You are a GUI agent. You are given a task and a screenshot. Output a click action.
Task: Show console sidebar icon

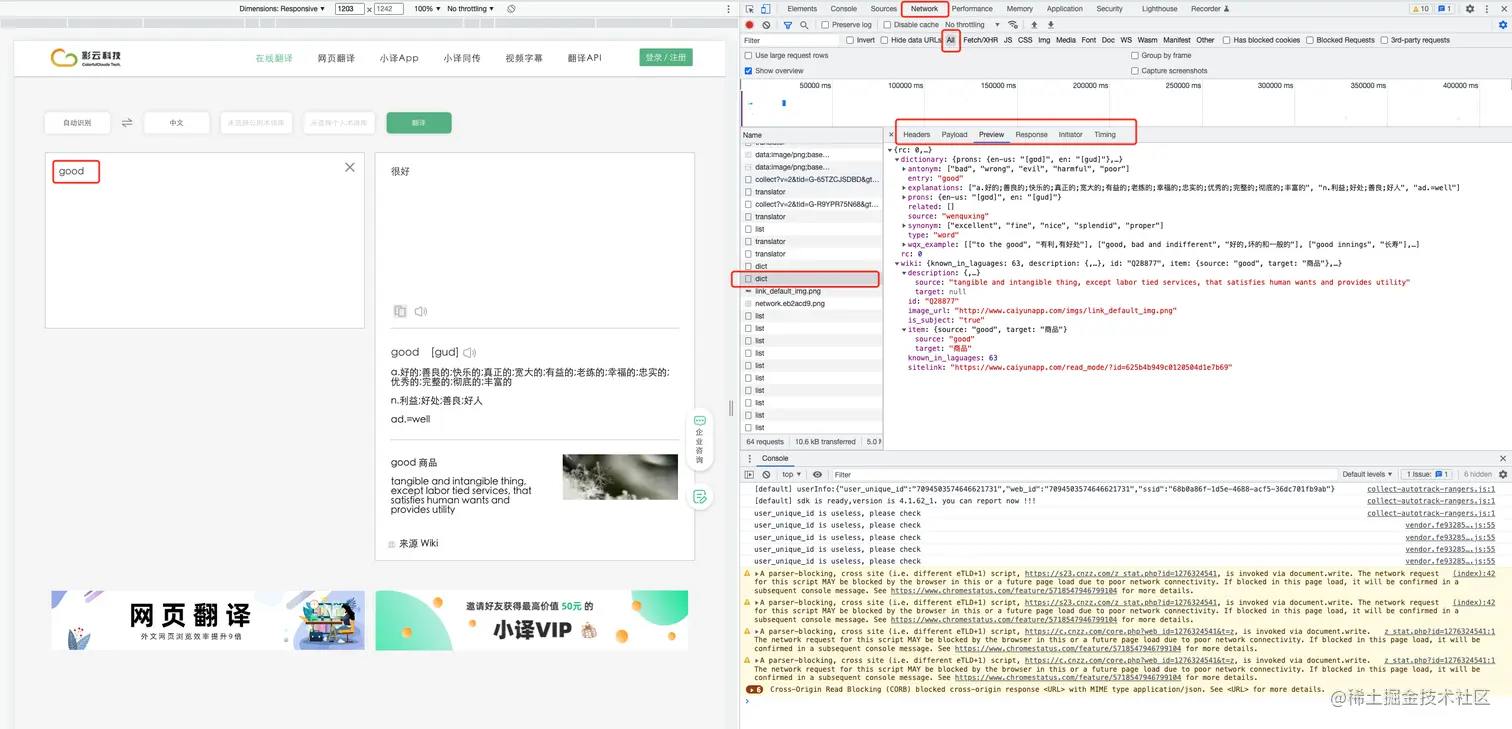pos(750,474)
